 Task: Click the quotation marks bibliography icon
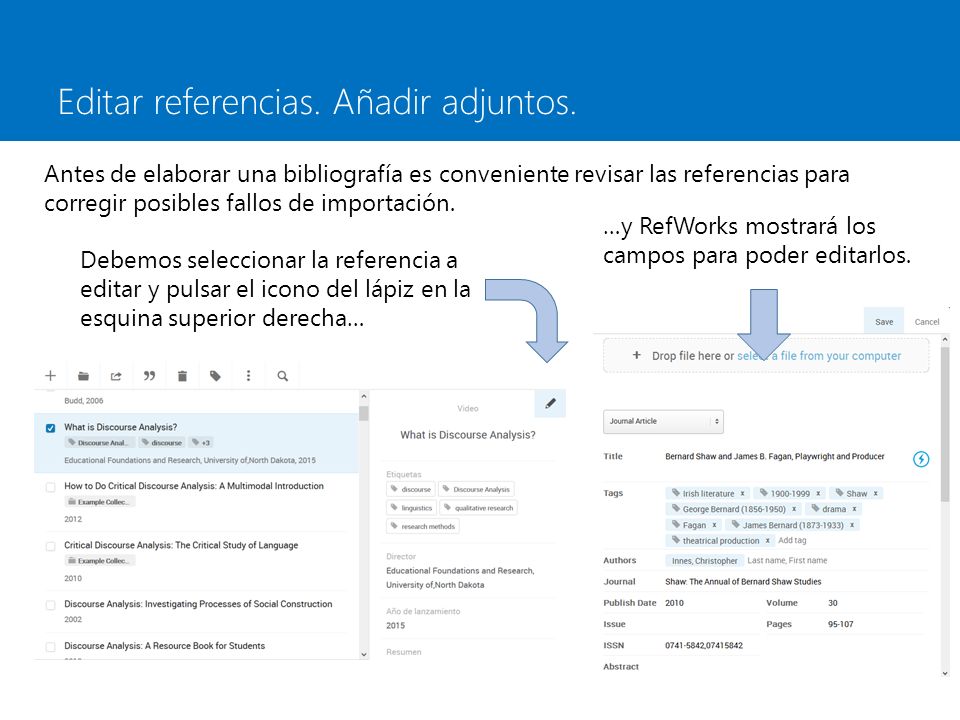[149, 375]
